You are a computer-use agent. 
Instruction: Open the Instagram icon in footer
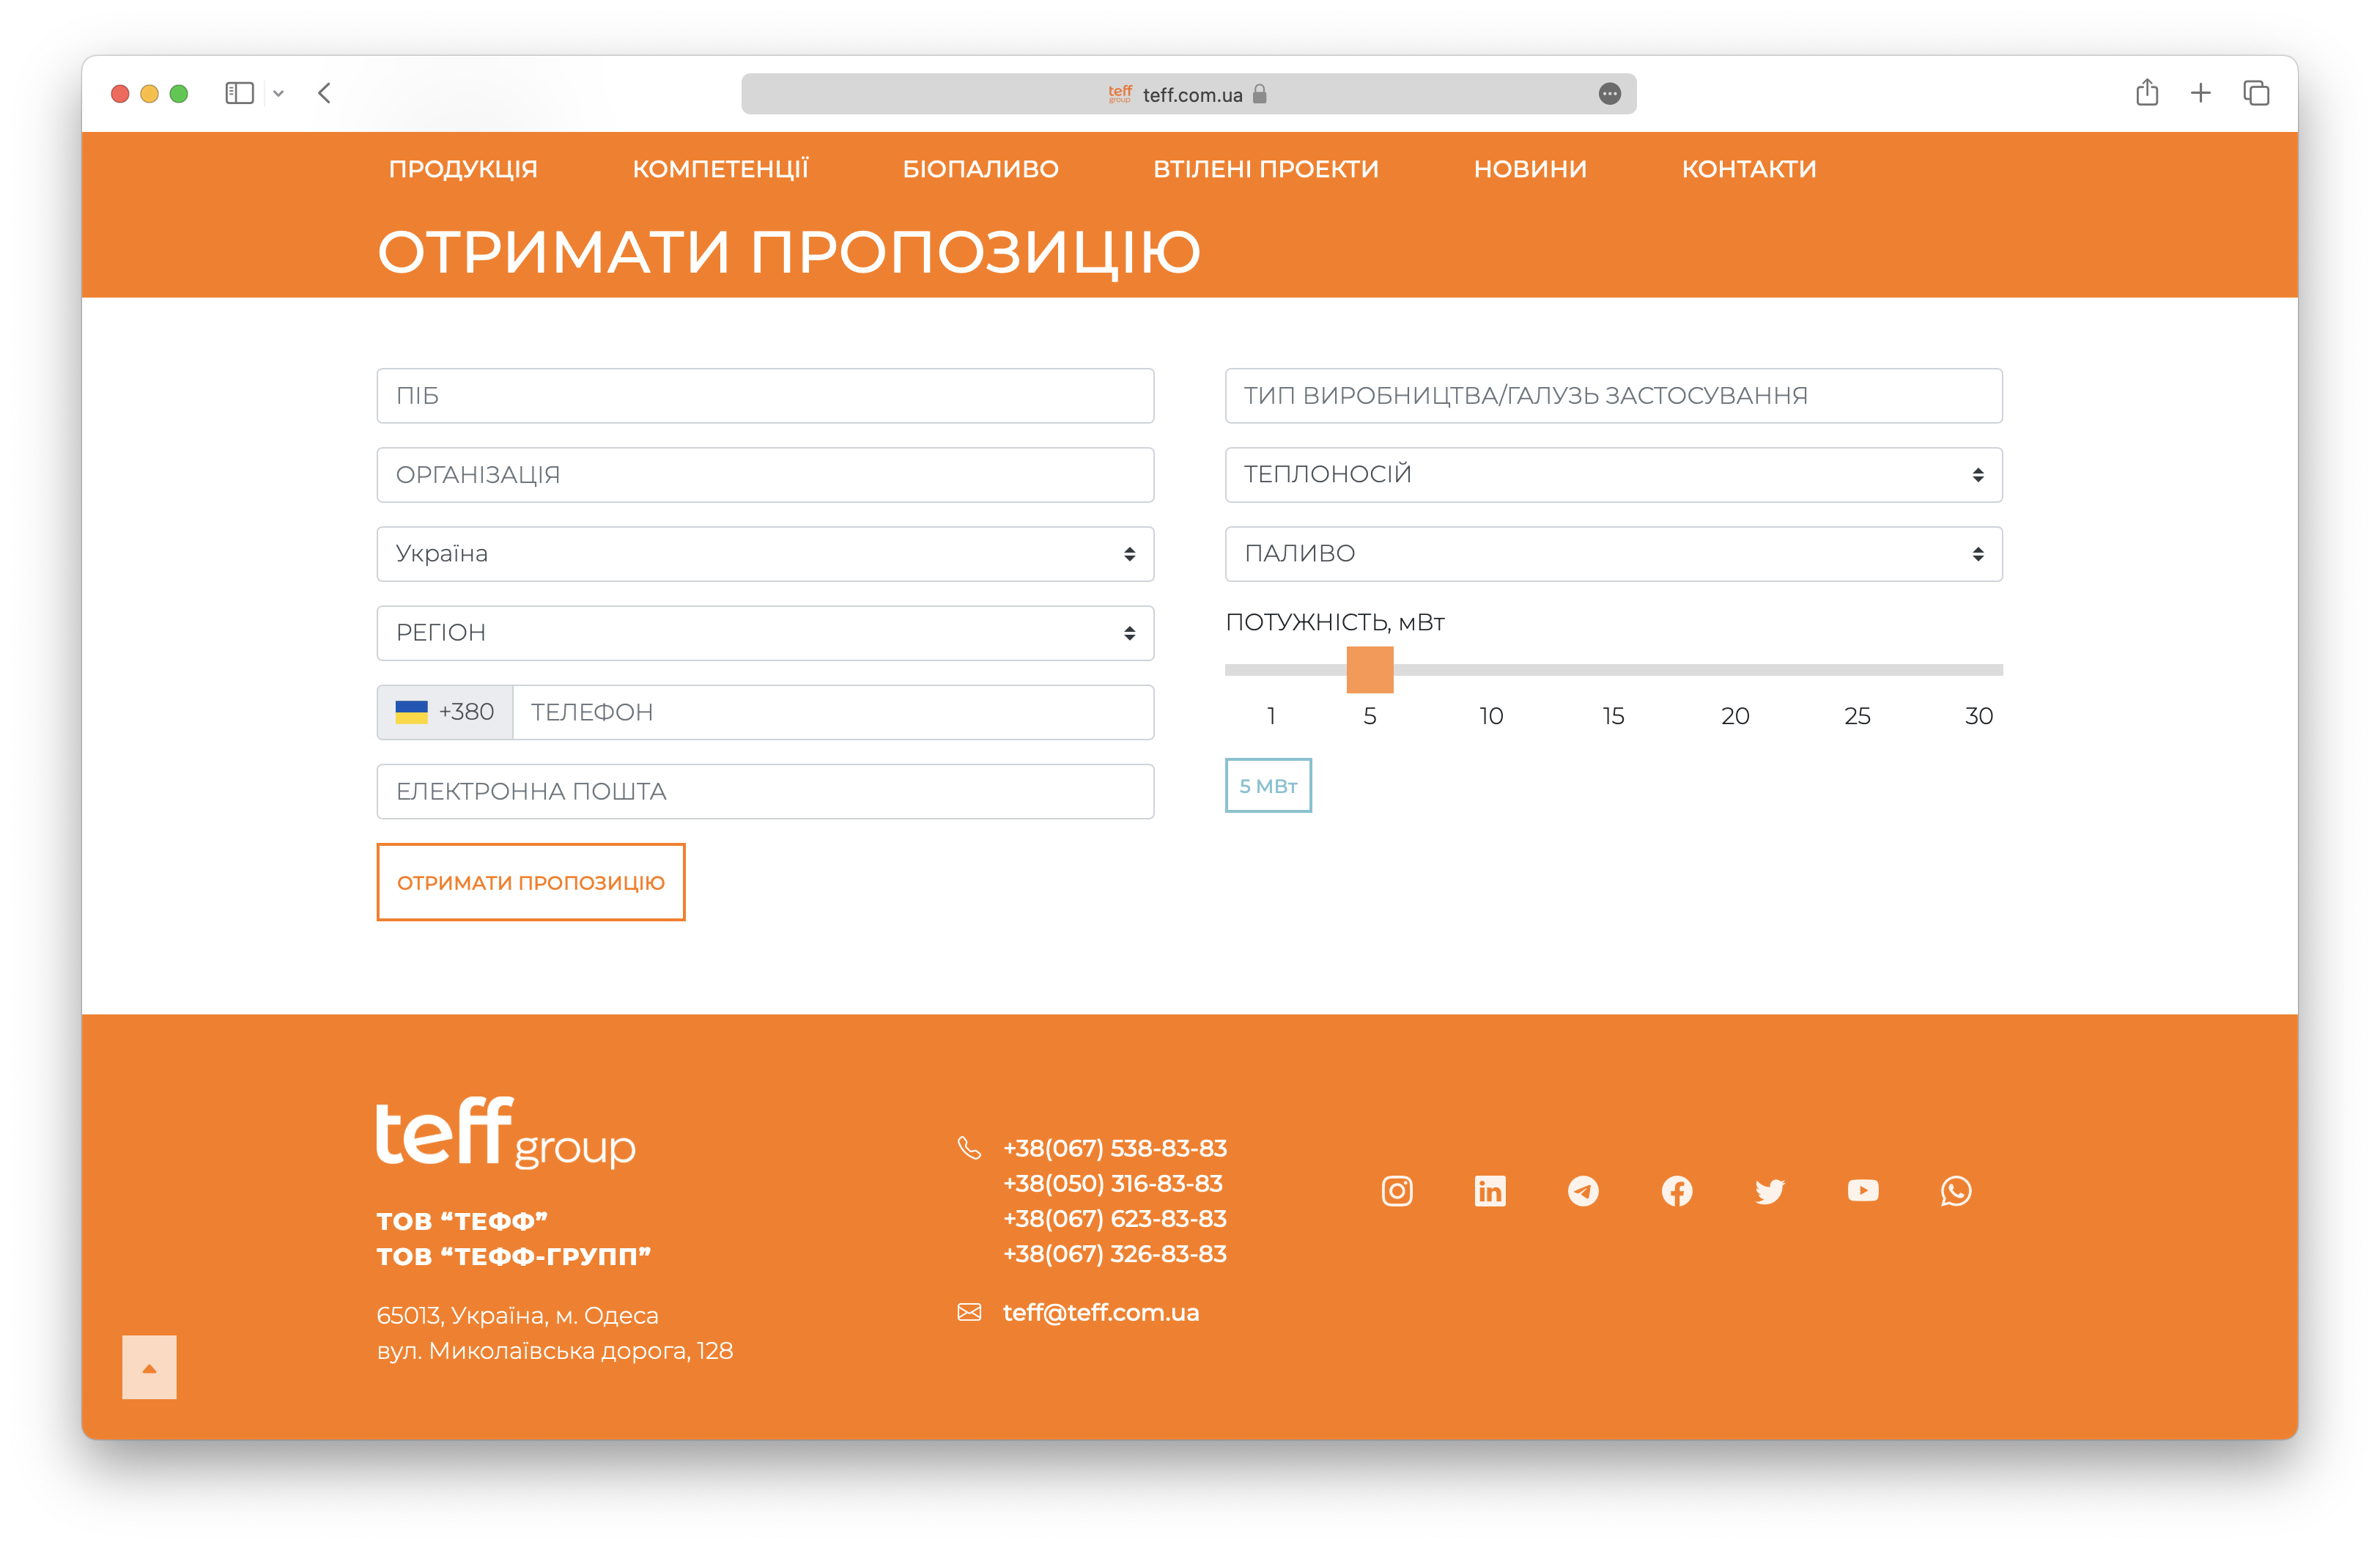tap(1396, 1191)
